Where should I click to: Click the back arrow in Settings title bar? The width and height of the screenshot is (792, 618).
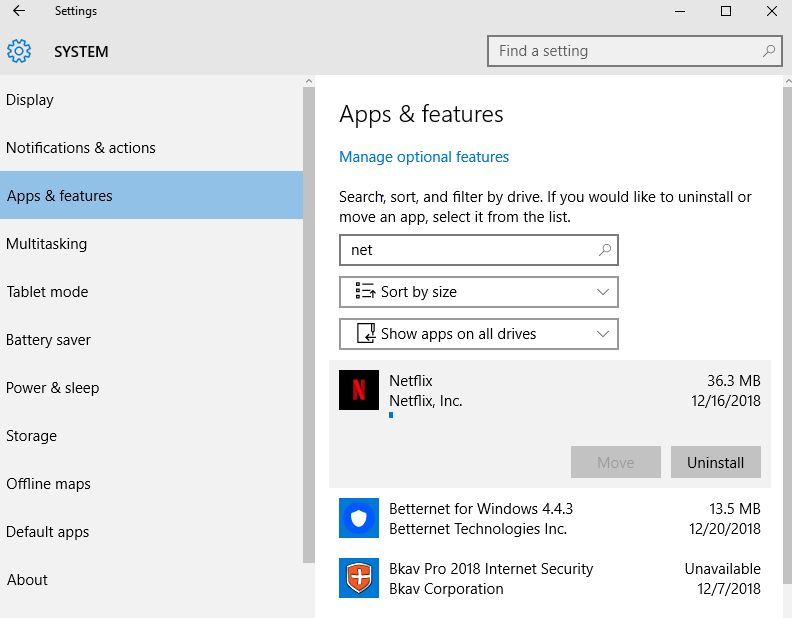(x=19, y=11)
